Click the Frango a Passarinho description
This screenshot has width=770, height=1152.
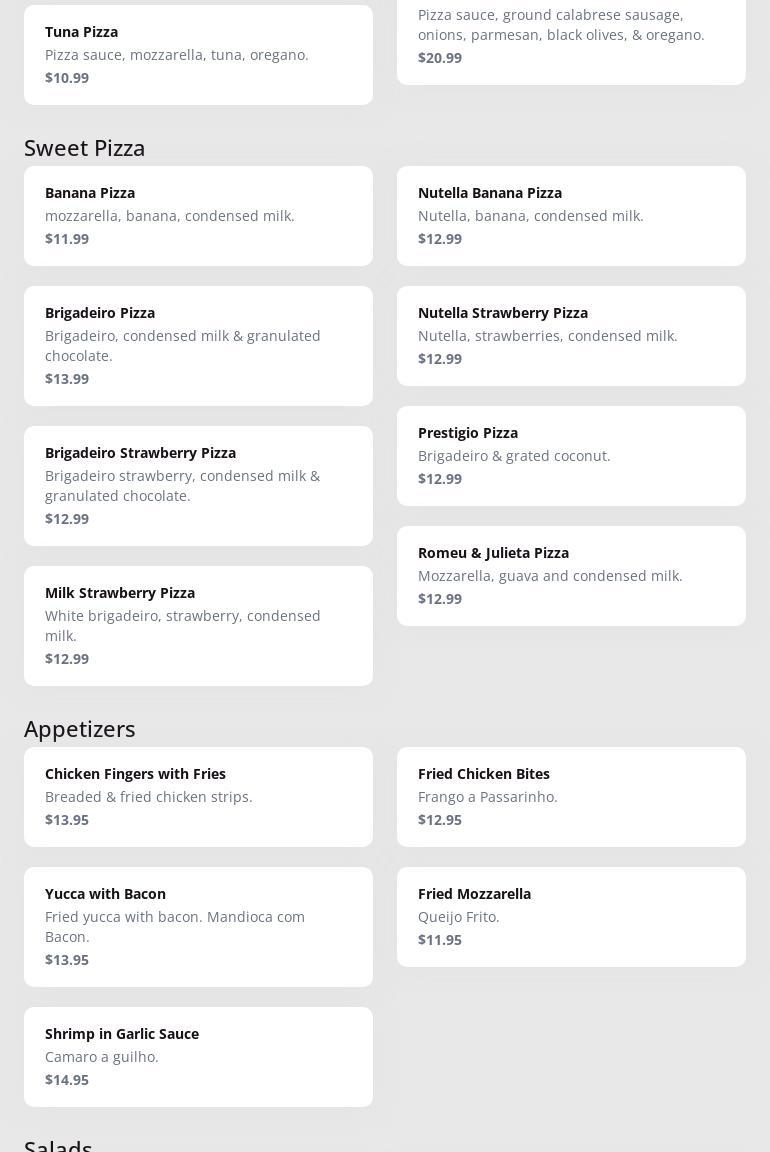point(488,797)
